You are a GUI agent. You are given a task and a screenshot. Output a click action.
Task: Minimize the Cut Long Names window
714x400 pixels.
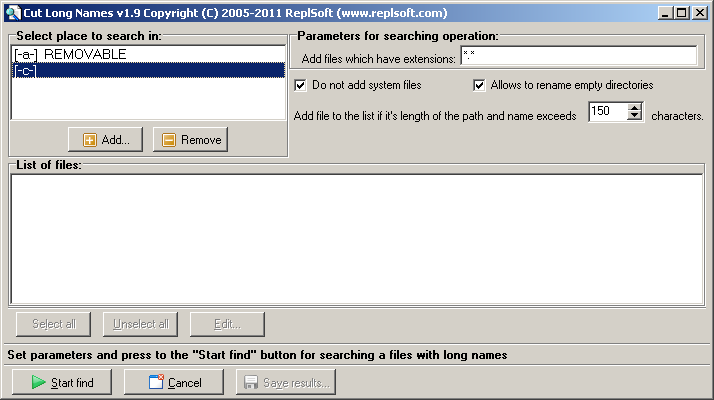coord(663,12)
